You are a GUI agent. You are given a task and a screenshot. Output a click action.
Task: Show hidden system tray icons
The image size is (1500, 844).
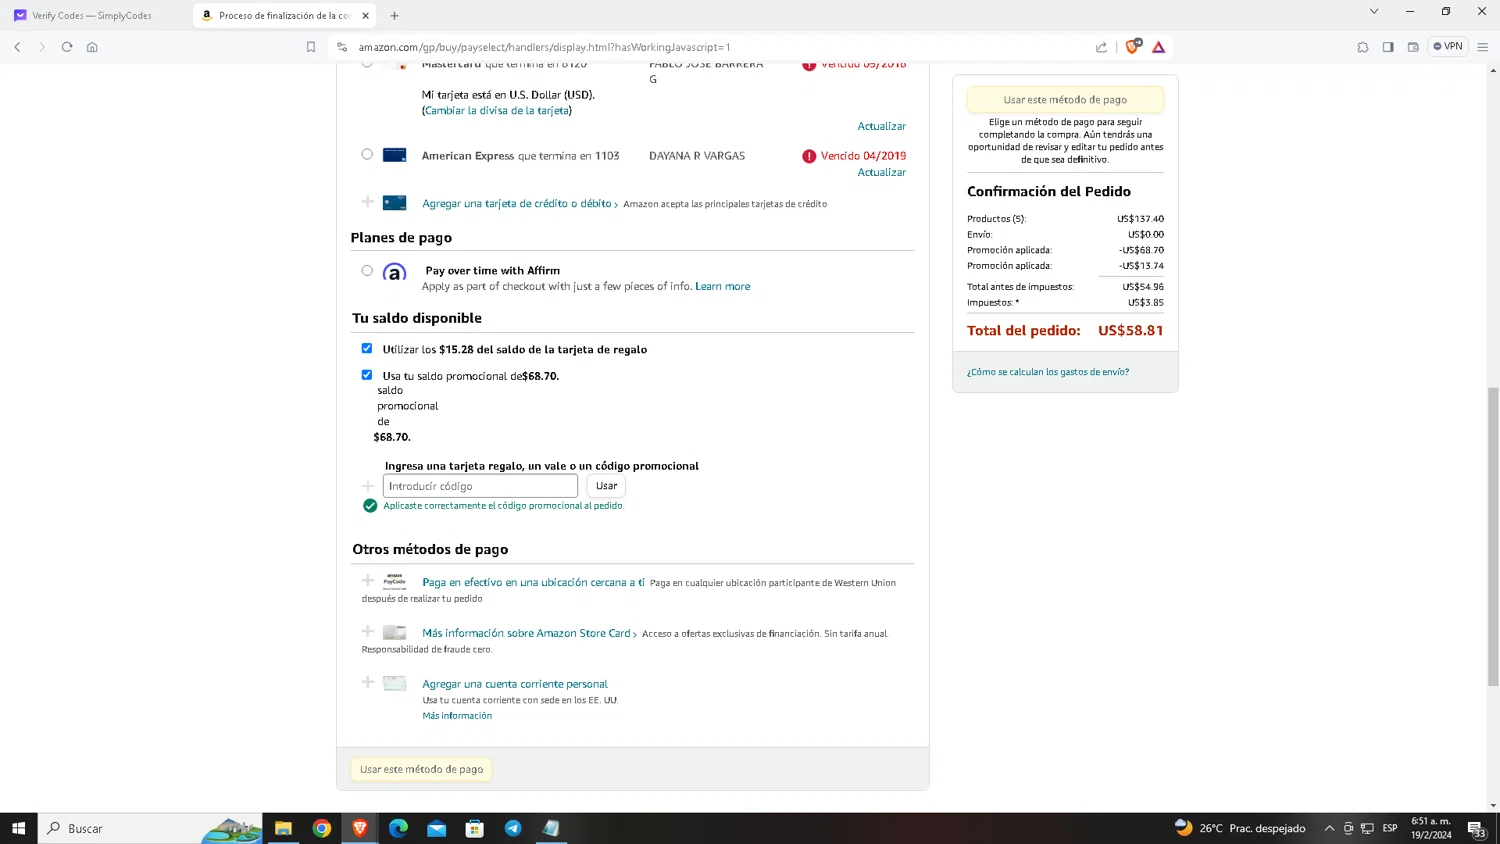pos(1329,828)
